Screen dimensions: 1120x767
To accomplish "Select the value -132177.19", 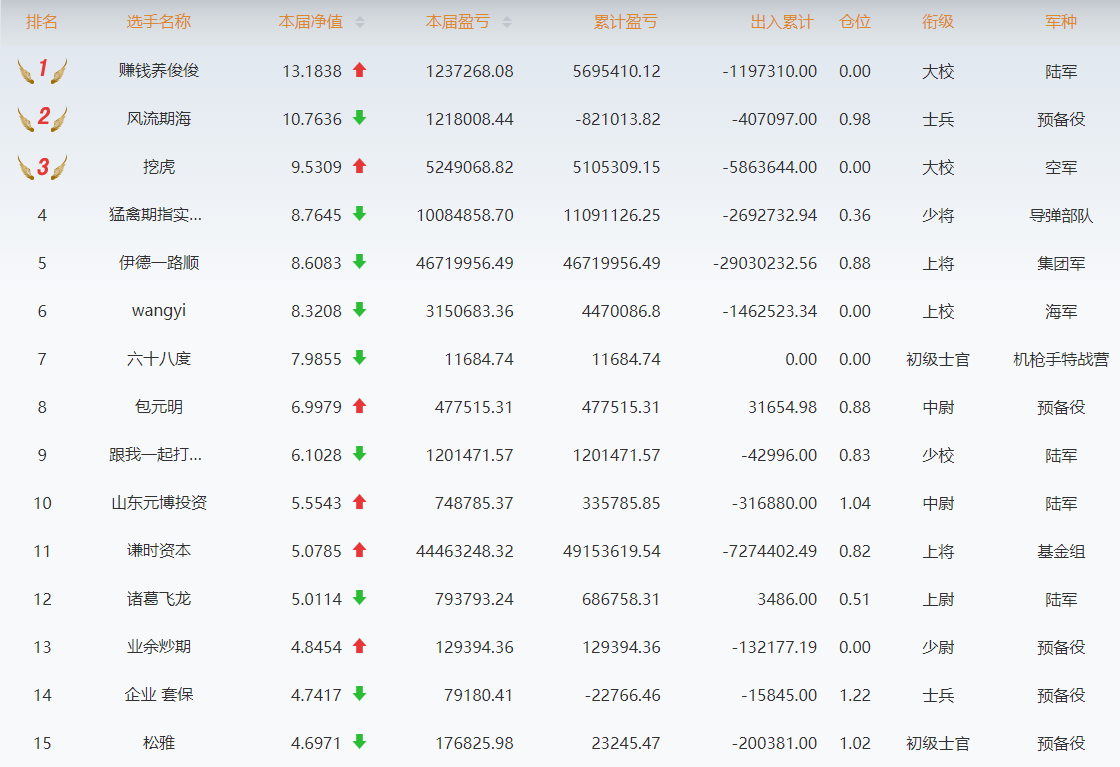I will tap(774, 647).
